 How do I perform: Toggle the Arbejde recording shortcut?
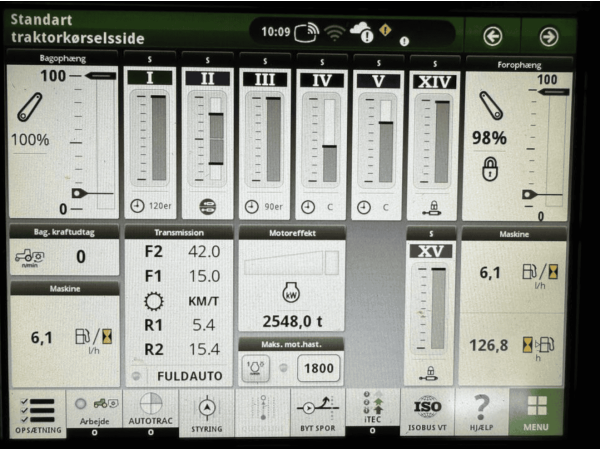[95, 411]
